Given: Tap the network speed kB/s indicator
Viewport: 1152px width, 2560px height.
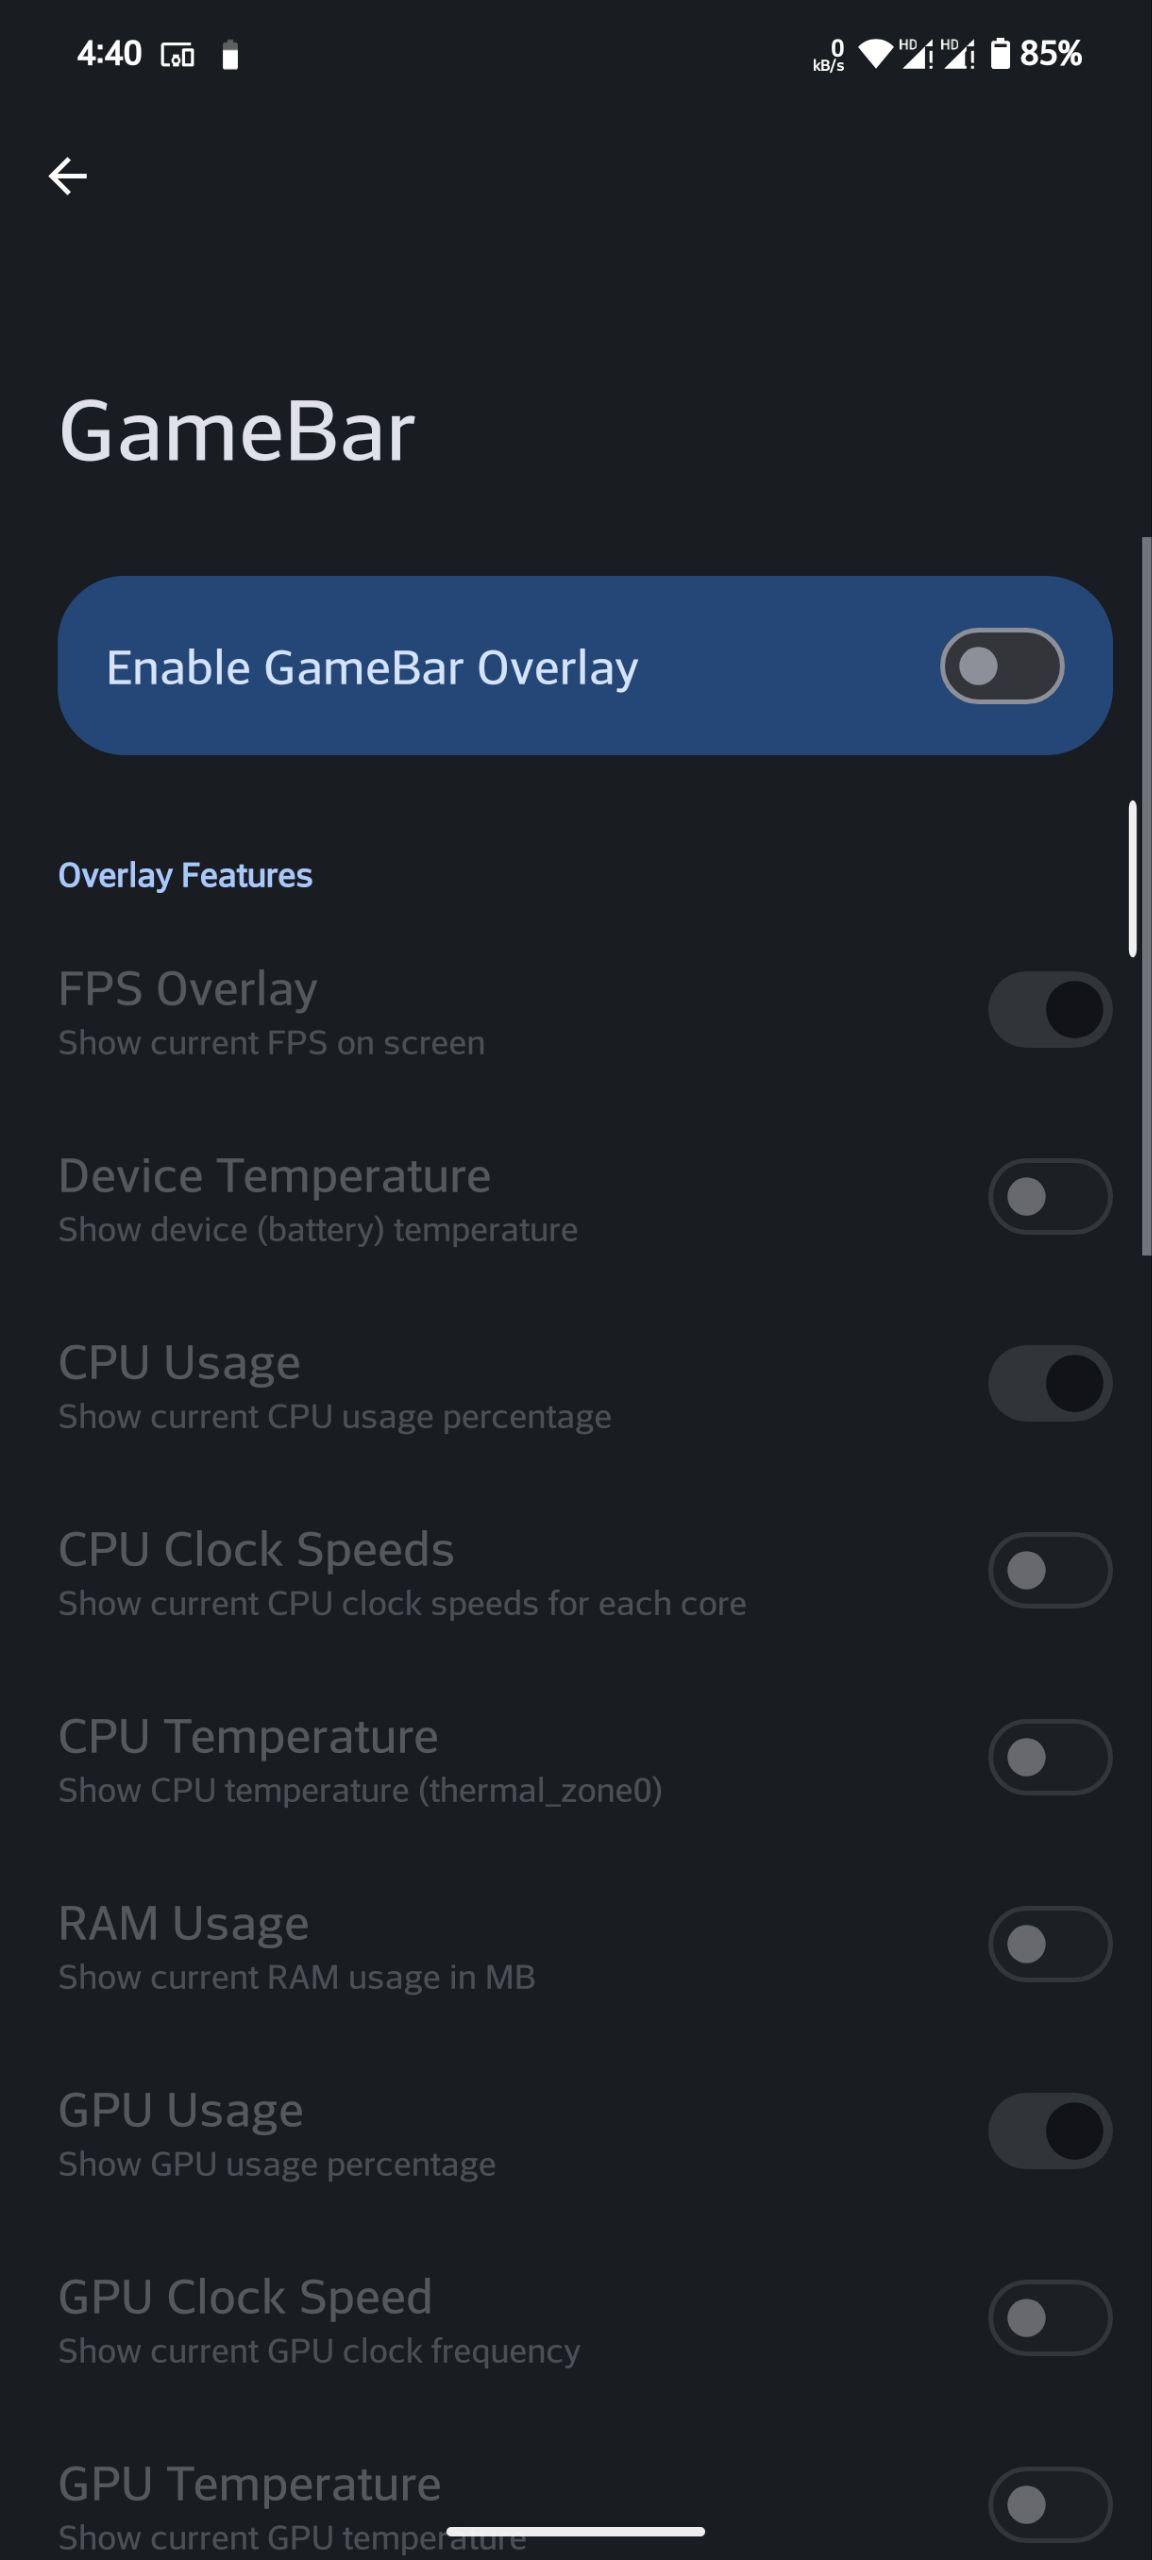Looking at the screenshot, I should click(829, 55).
